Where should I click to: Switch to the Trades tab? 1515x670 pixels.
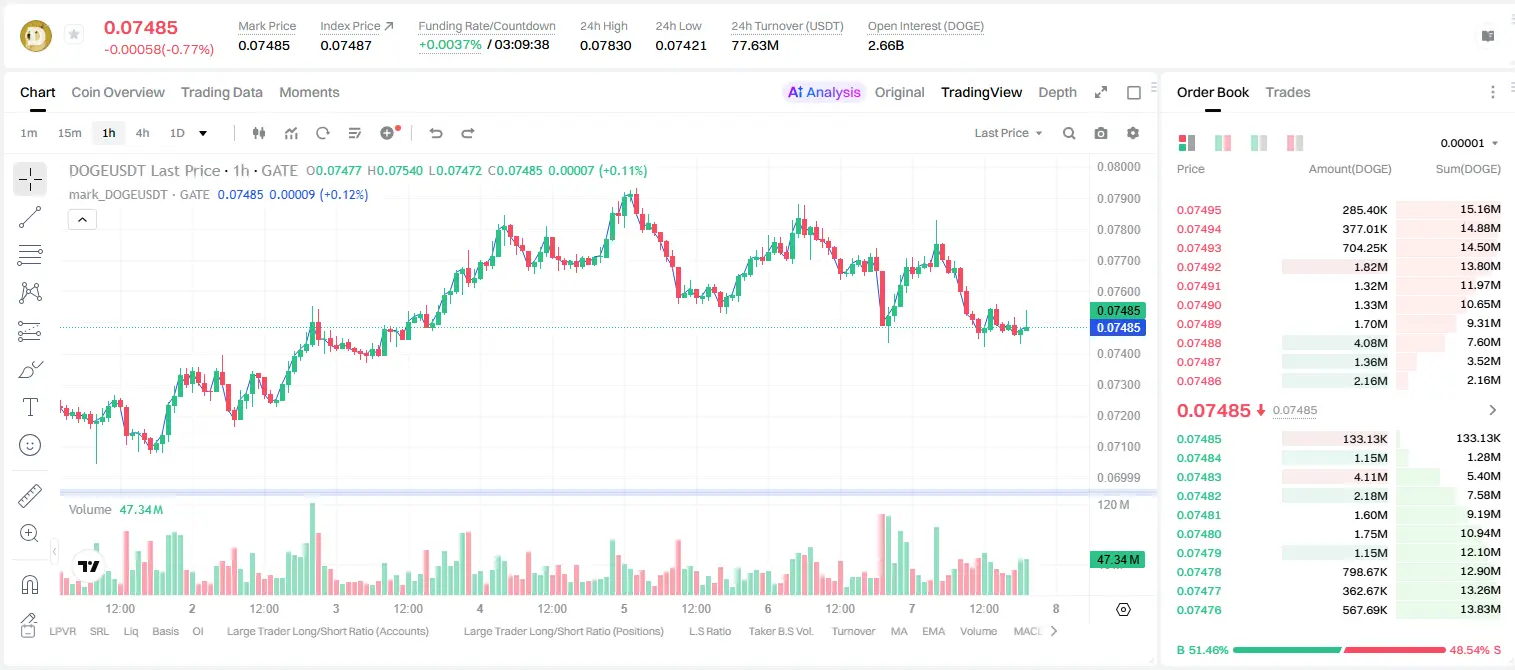(x=1288, y=92)
